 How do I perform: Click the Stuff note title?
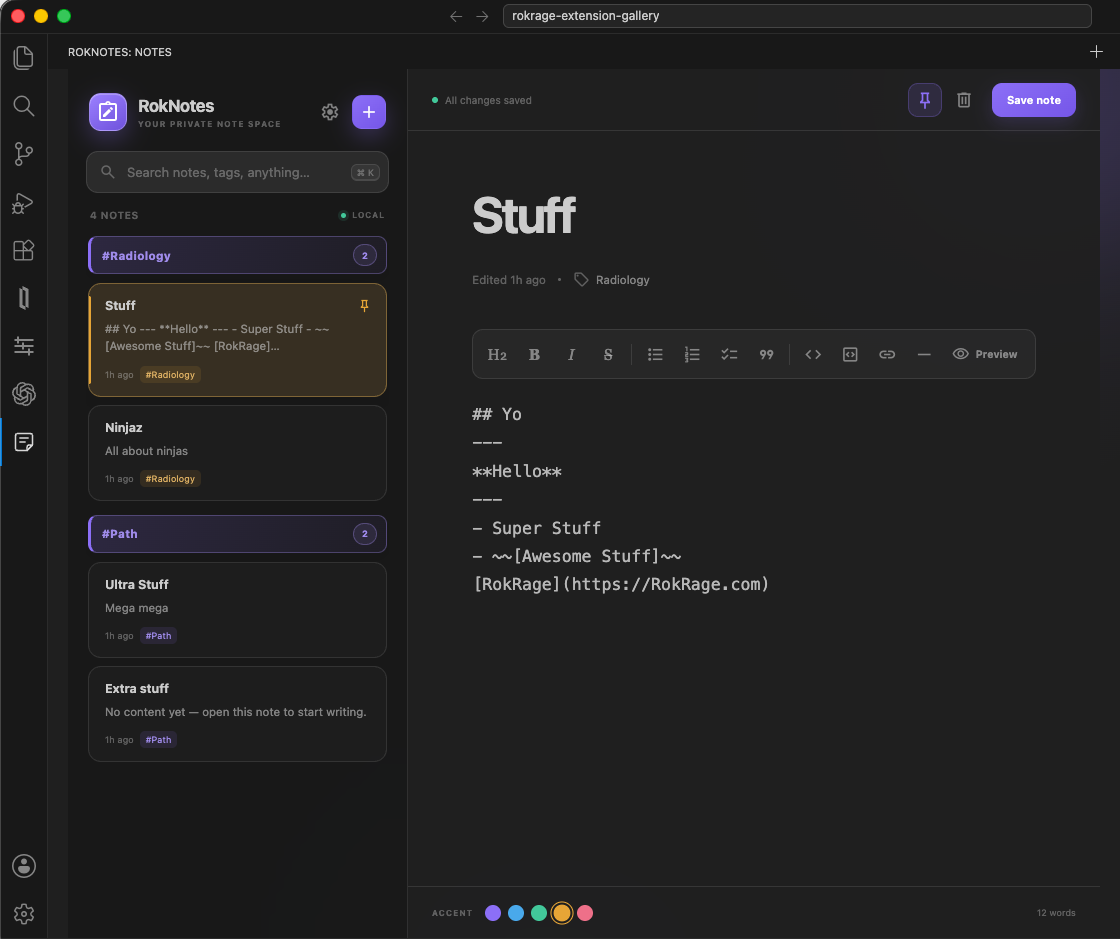coord(524,216)
